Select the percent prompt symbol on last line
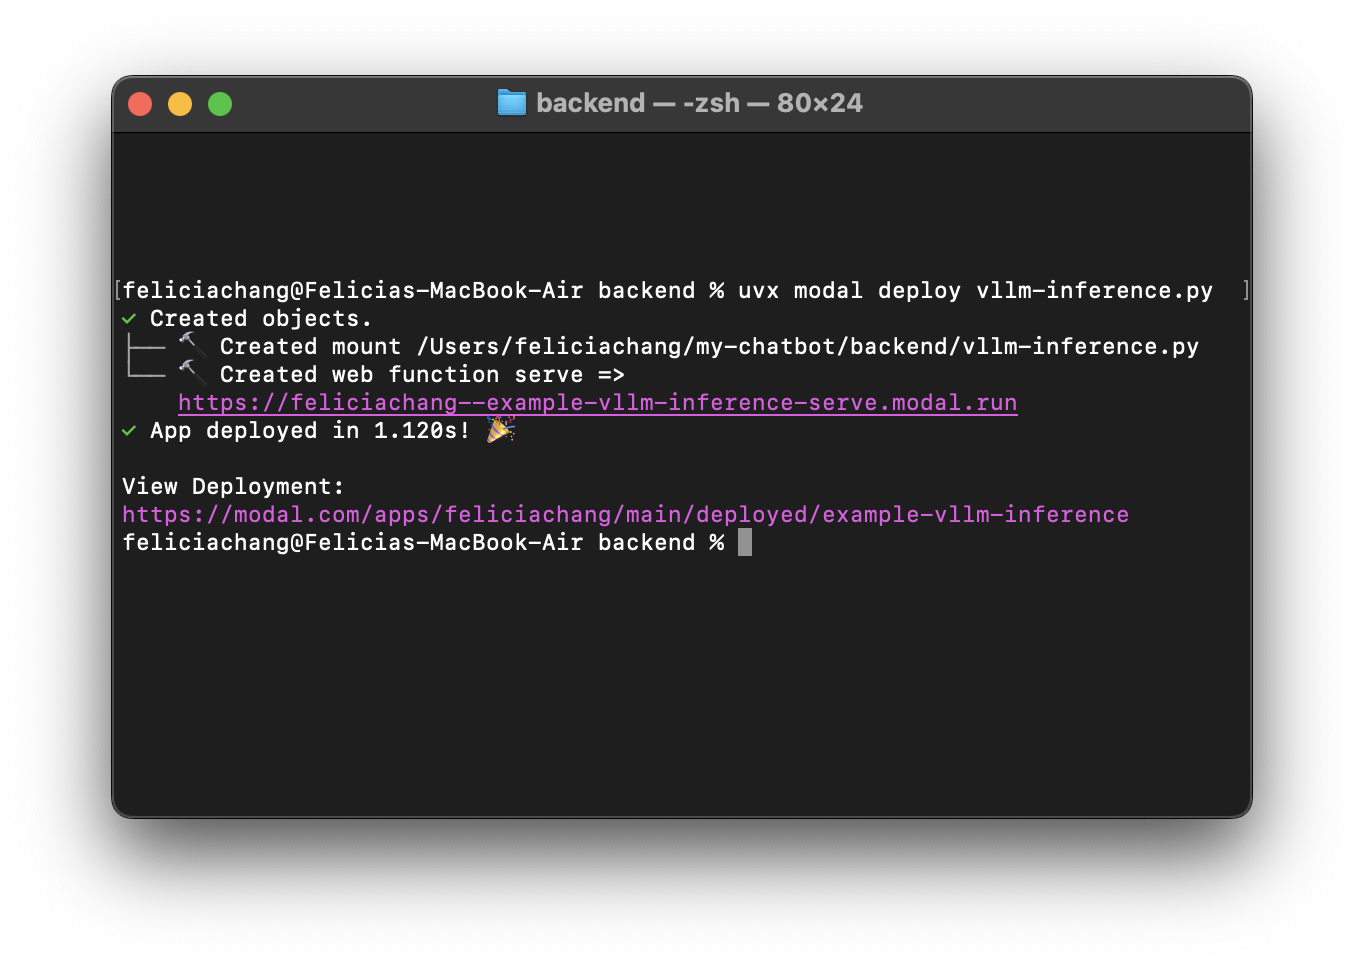The height and width of the screenshot is (966, 1364). point(717,542)
